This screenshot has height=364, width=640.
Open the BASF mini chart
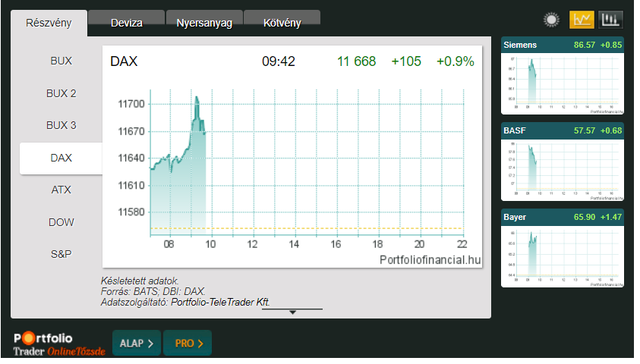(562, 162)
